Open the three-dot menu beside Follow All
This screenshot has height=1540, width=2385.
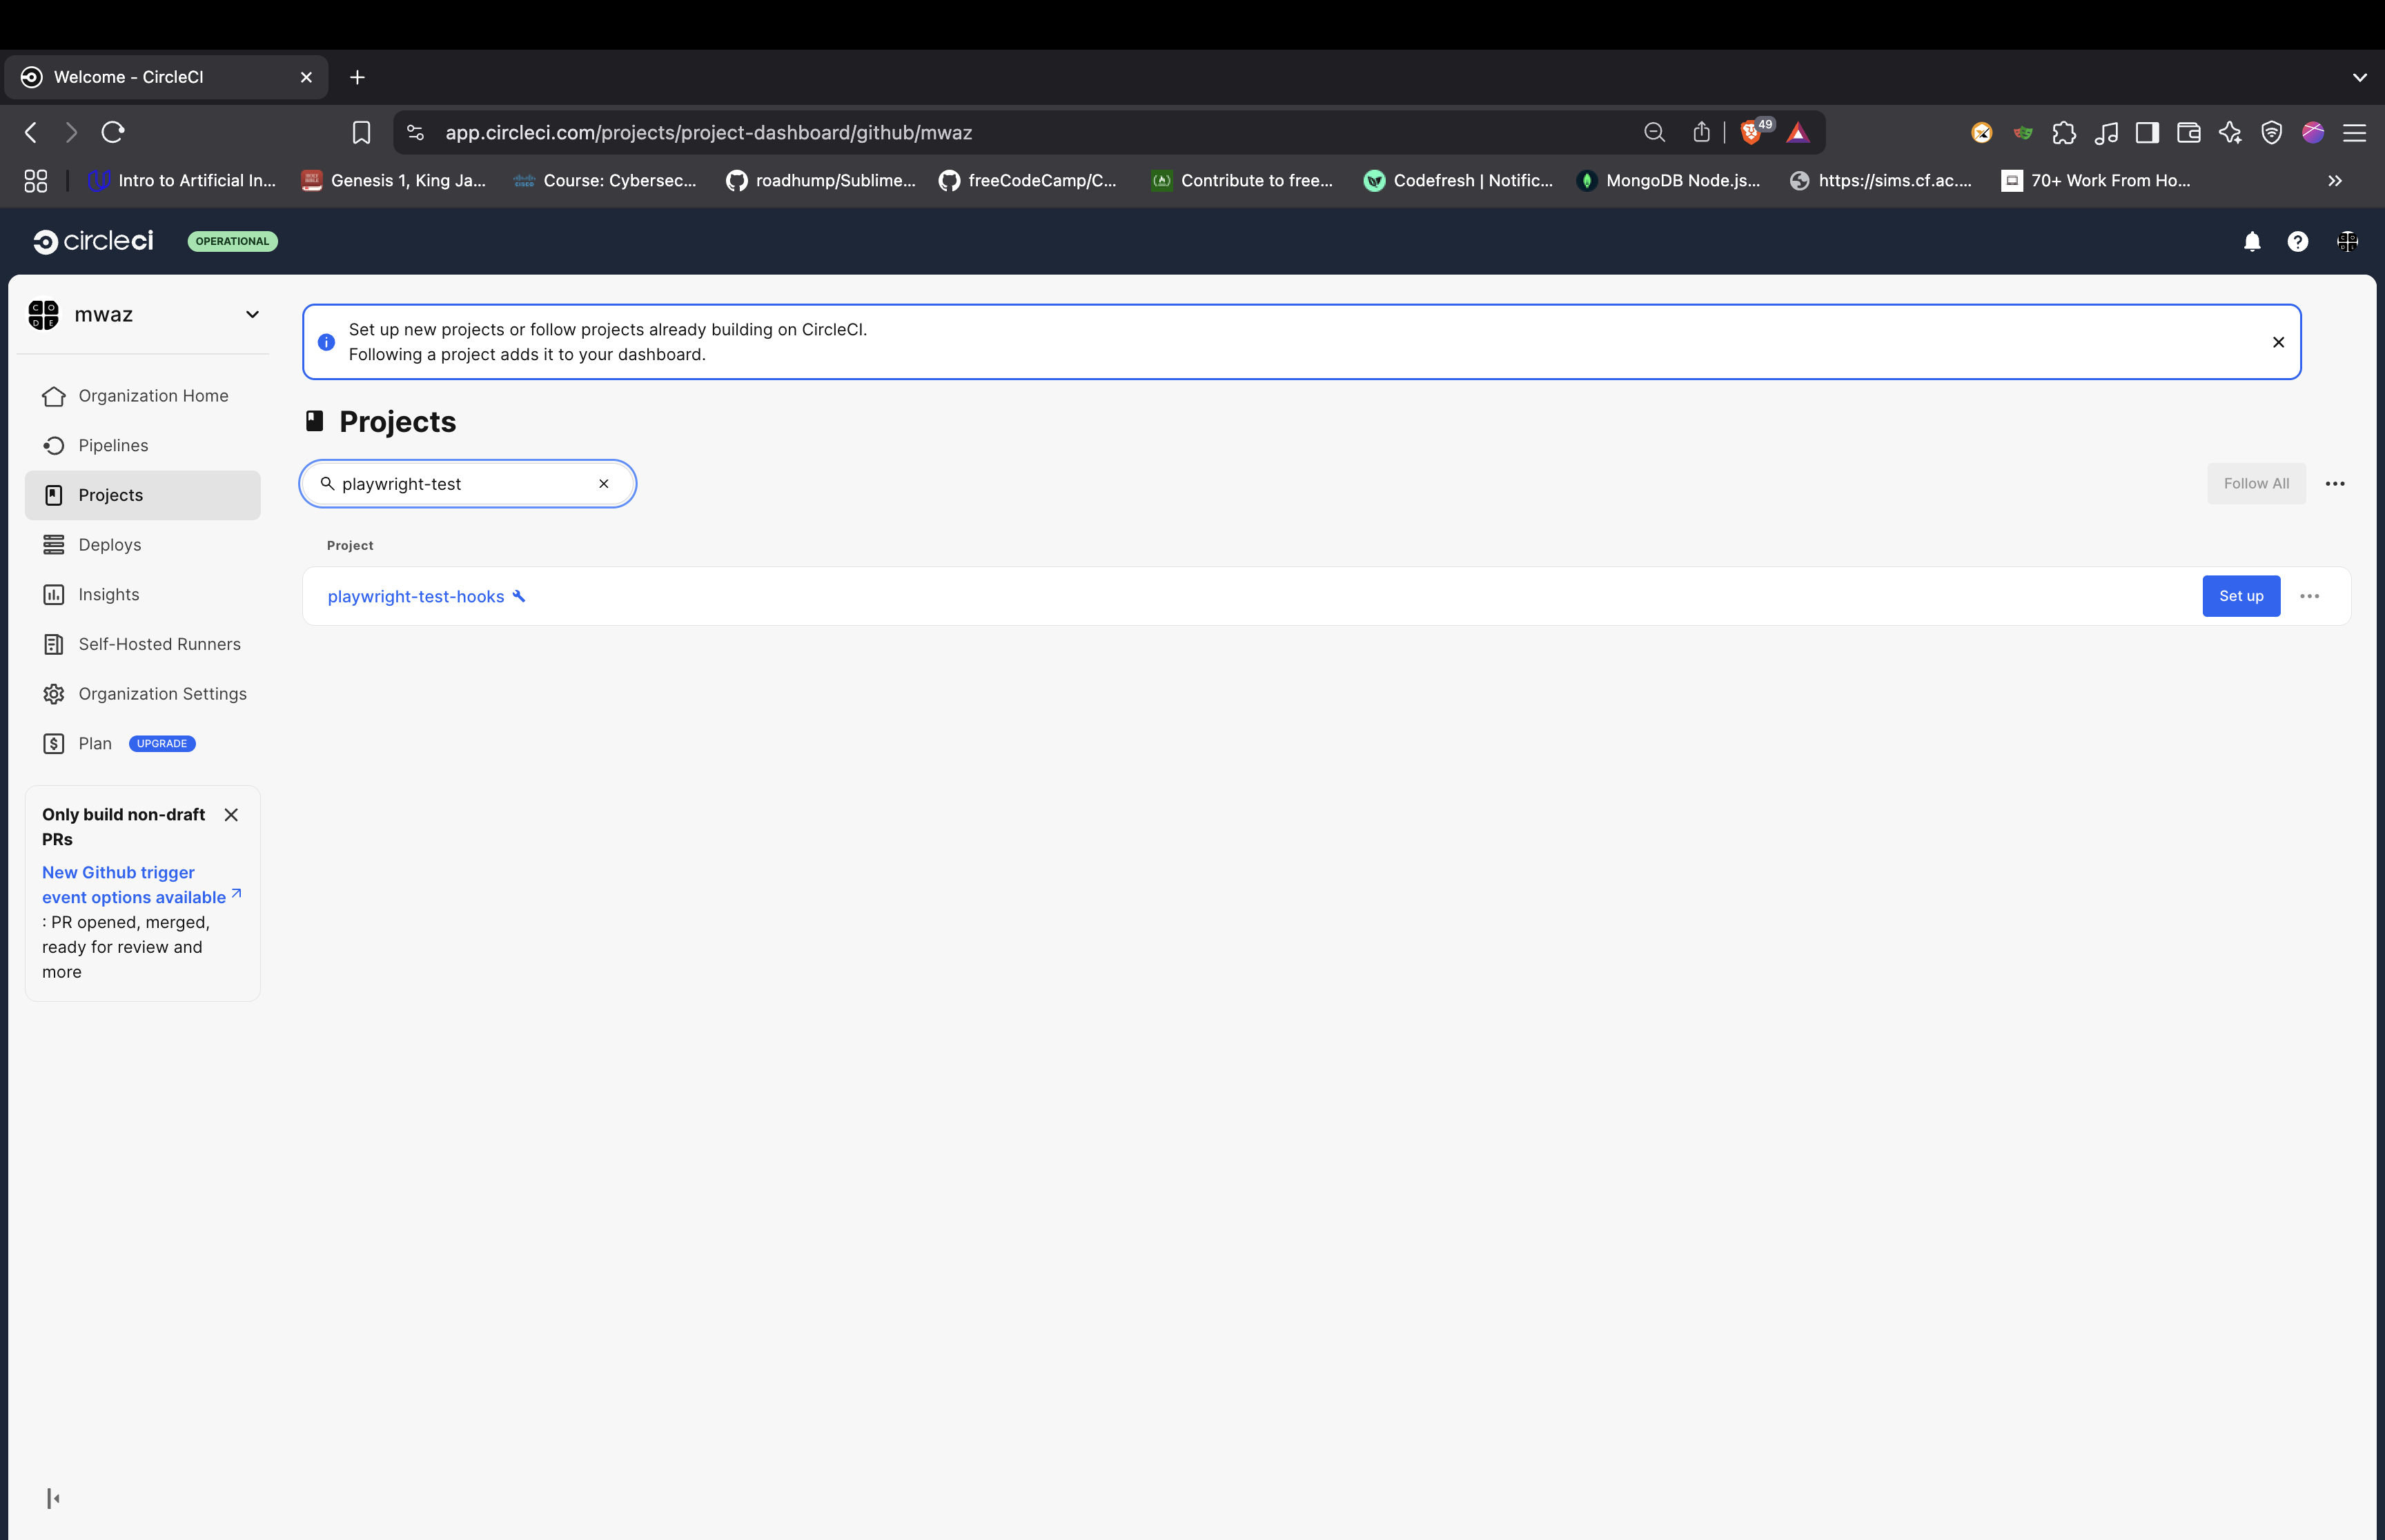tap(2335, 483)
